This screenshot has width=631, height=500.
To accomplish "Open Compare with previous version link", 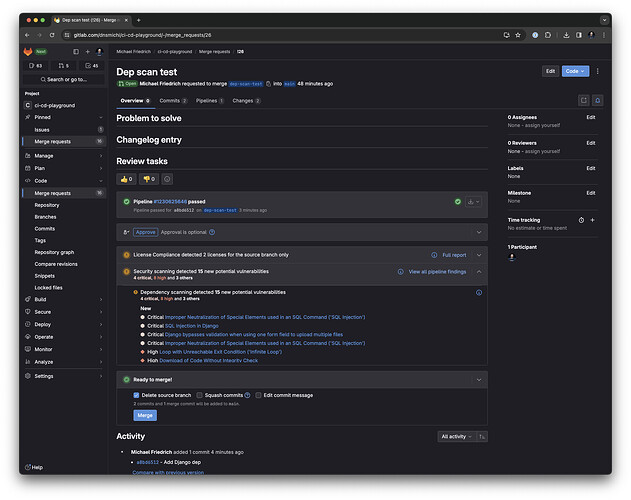I will point(168,473).
